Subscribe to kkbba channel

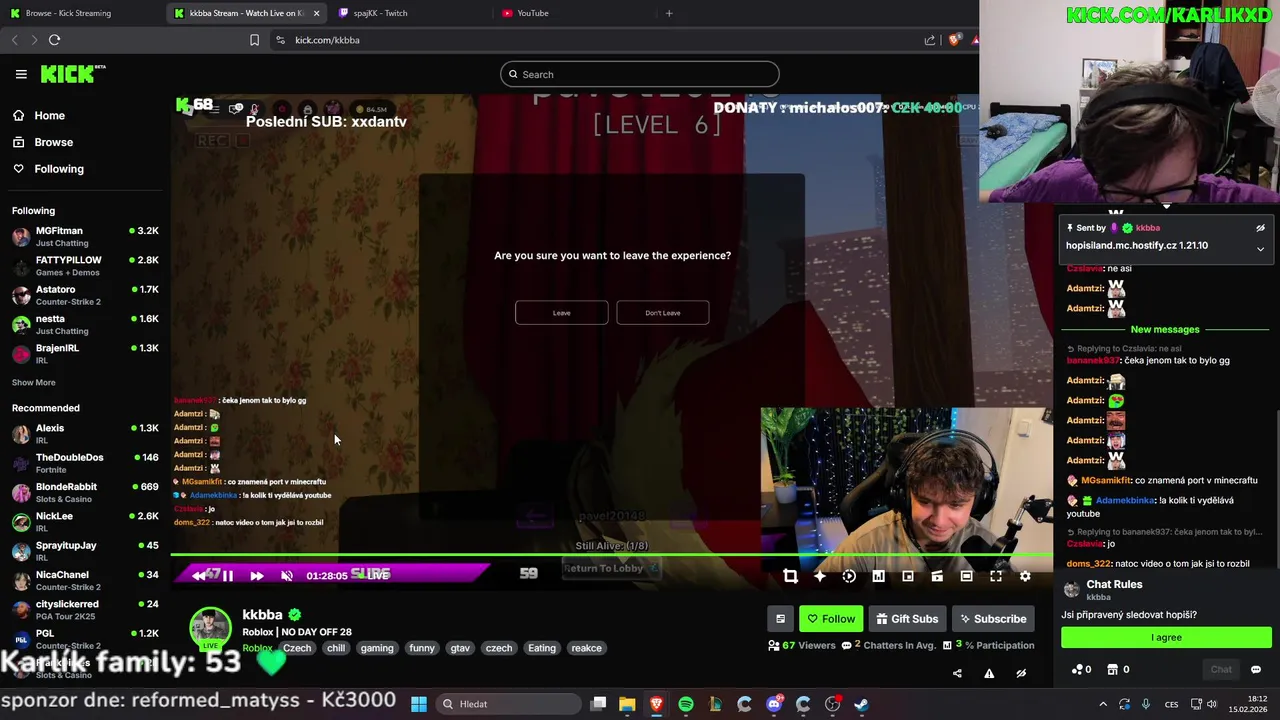992,619
